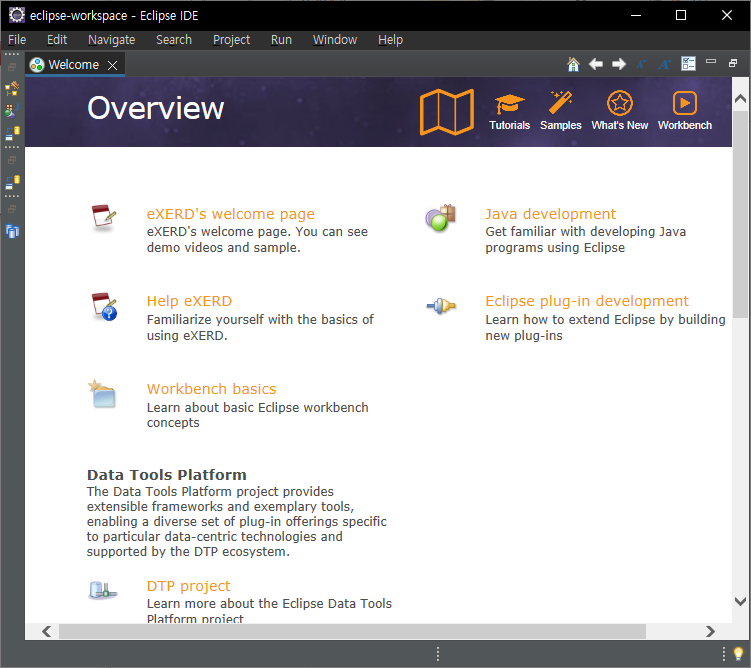This screenshot has height=668, width=751.
Task: Click the vertical scrollbar down arrow
Action: pyautogui.click(x=740, y=601)
